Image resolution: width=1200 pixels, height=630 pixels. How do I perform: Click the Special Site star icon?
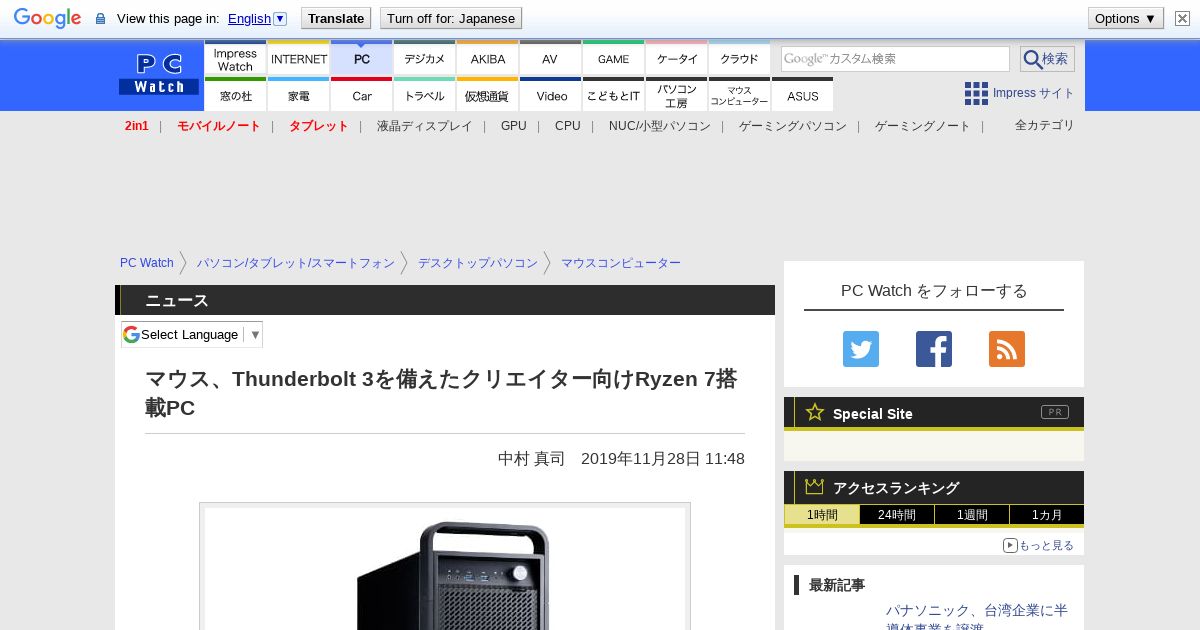pyautogui.click(x=815, y=412)
